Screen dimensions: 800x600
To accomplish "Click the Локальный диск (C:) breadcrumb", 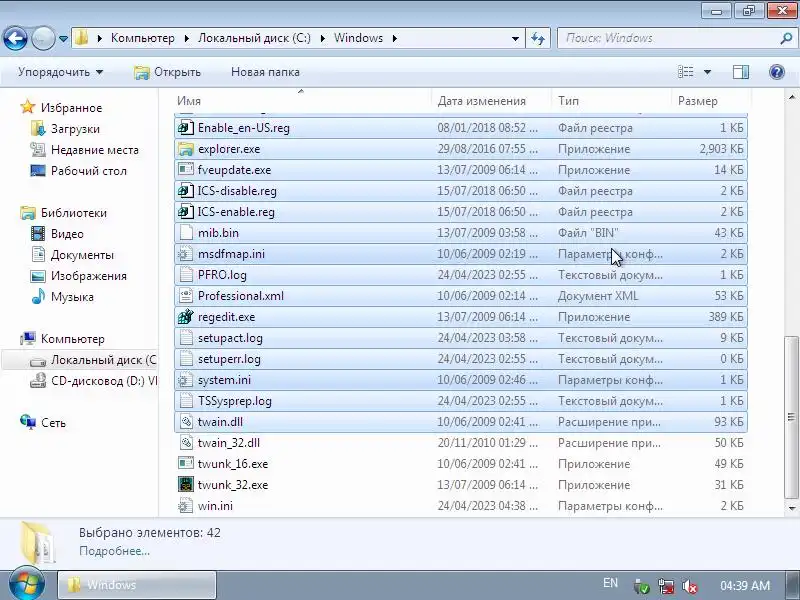I will point(254,38).
